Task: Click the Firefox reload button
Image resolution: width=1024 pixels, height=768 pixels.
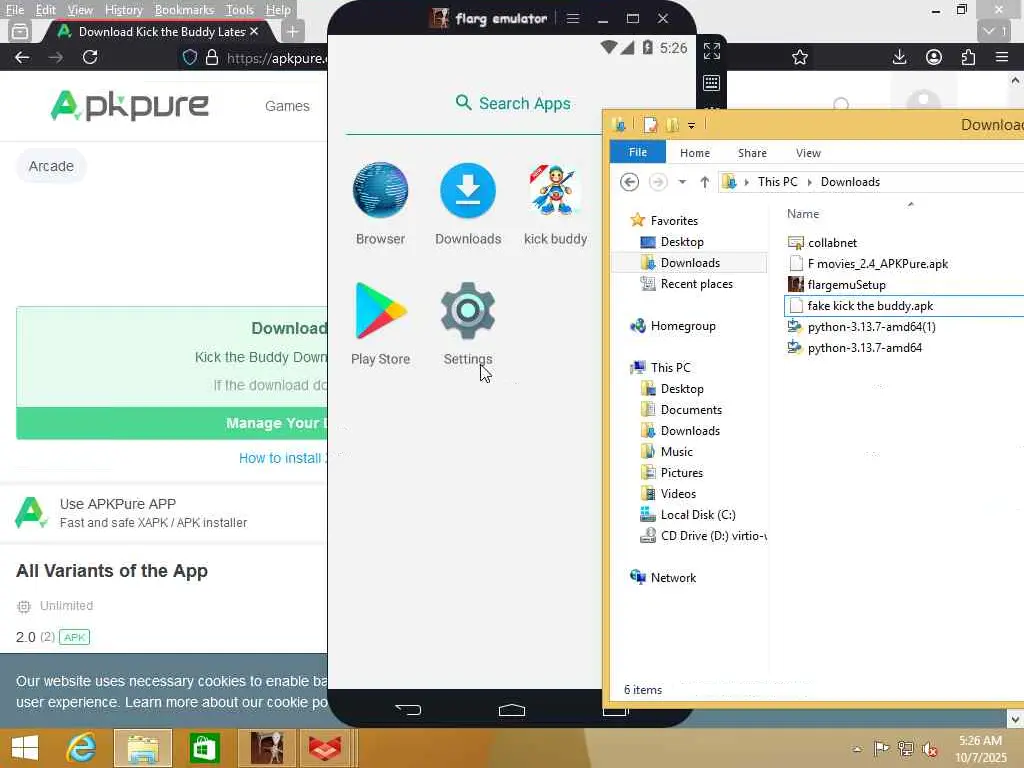Action: point(90,57)
